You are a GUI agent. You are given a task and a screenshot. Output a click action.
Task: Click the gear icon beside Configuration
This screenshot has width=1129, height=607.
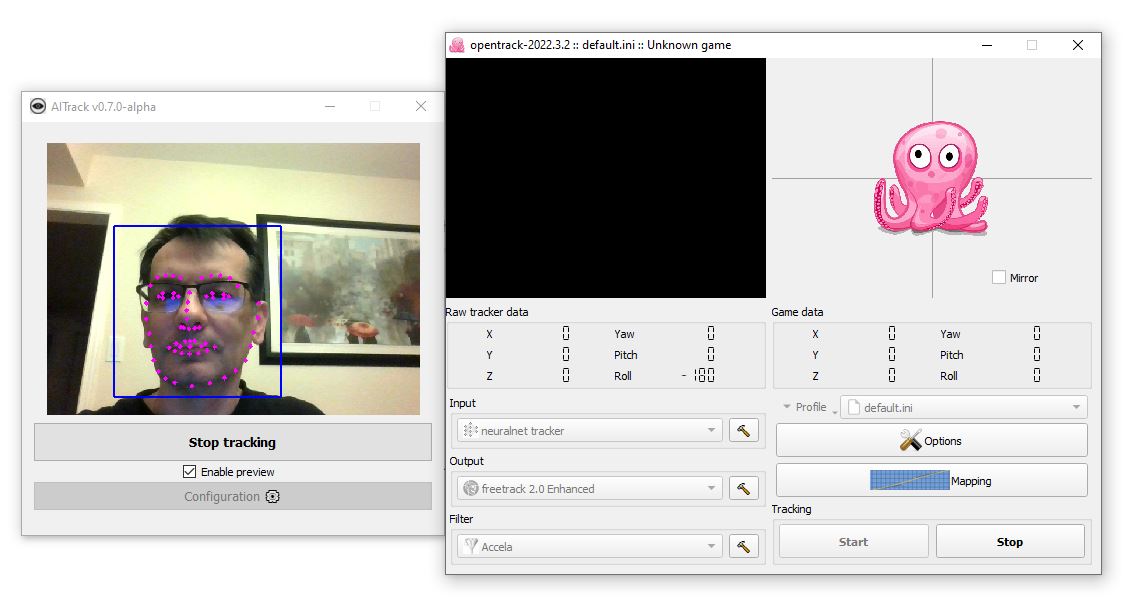273,497
